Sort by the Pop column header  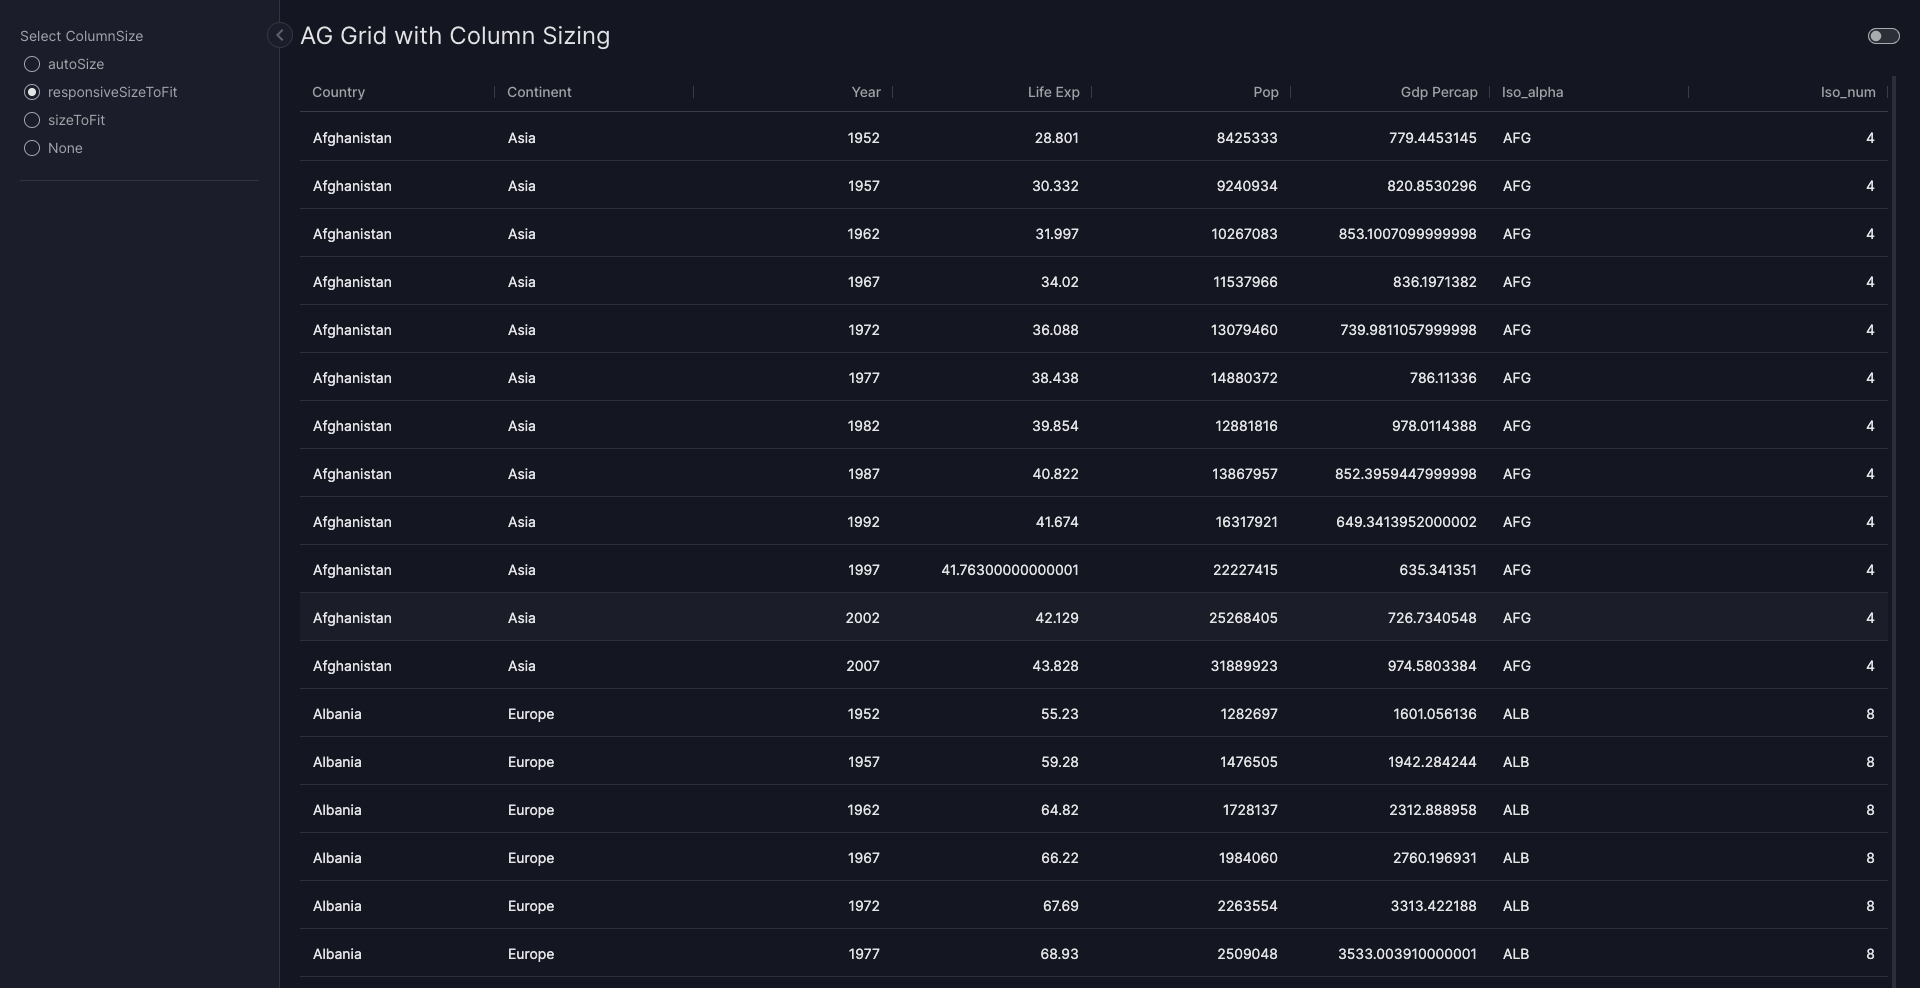[x=1265, y=92]
